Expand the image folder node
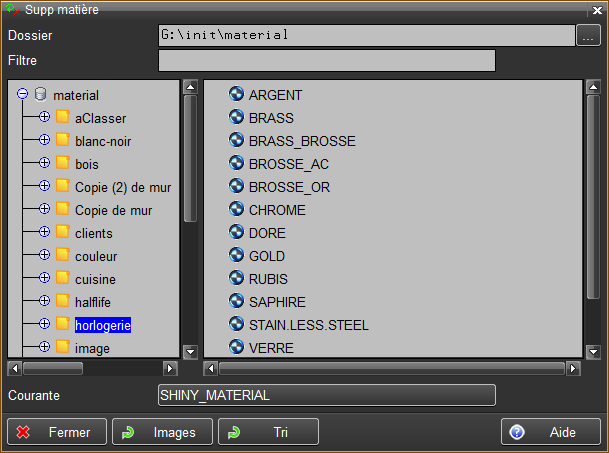The image size is (609, 453). click(45, 346)
